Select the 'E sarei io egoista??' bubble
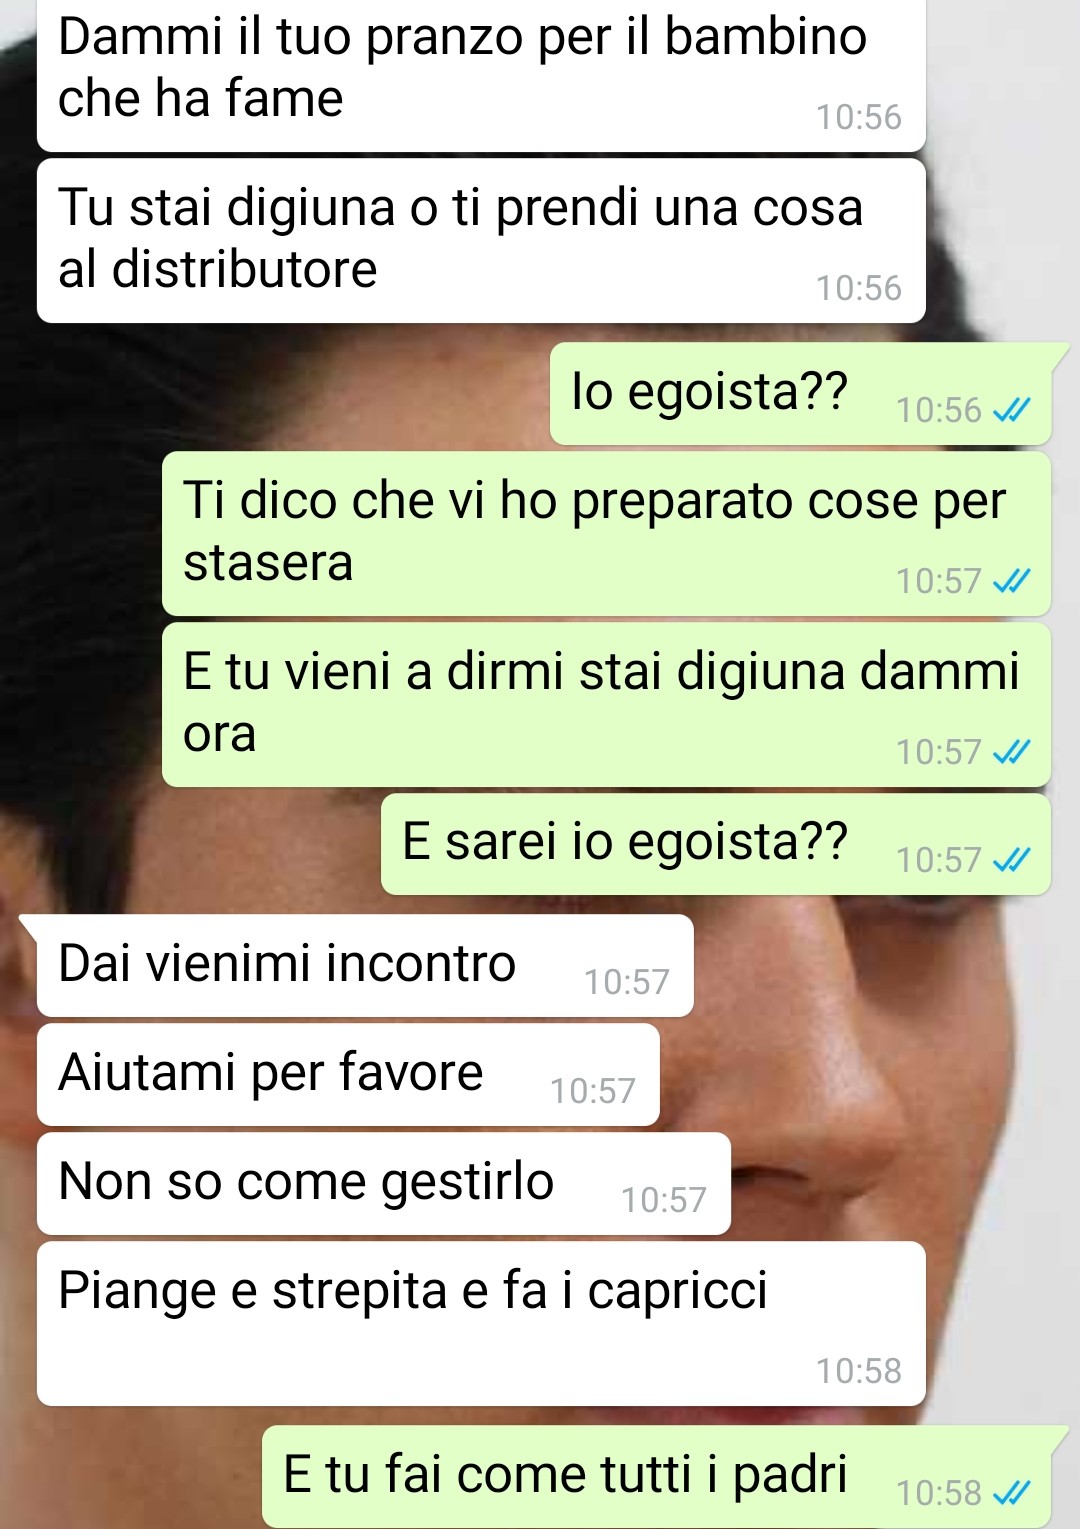The image size is (1080, 1529). pos(716,844)
